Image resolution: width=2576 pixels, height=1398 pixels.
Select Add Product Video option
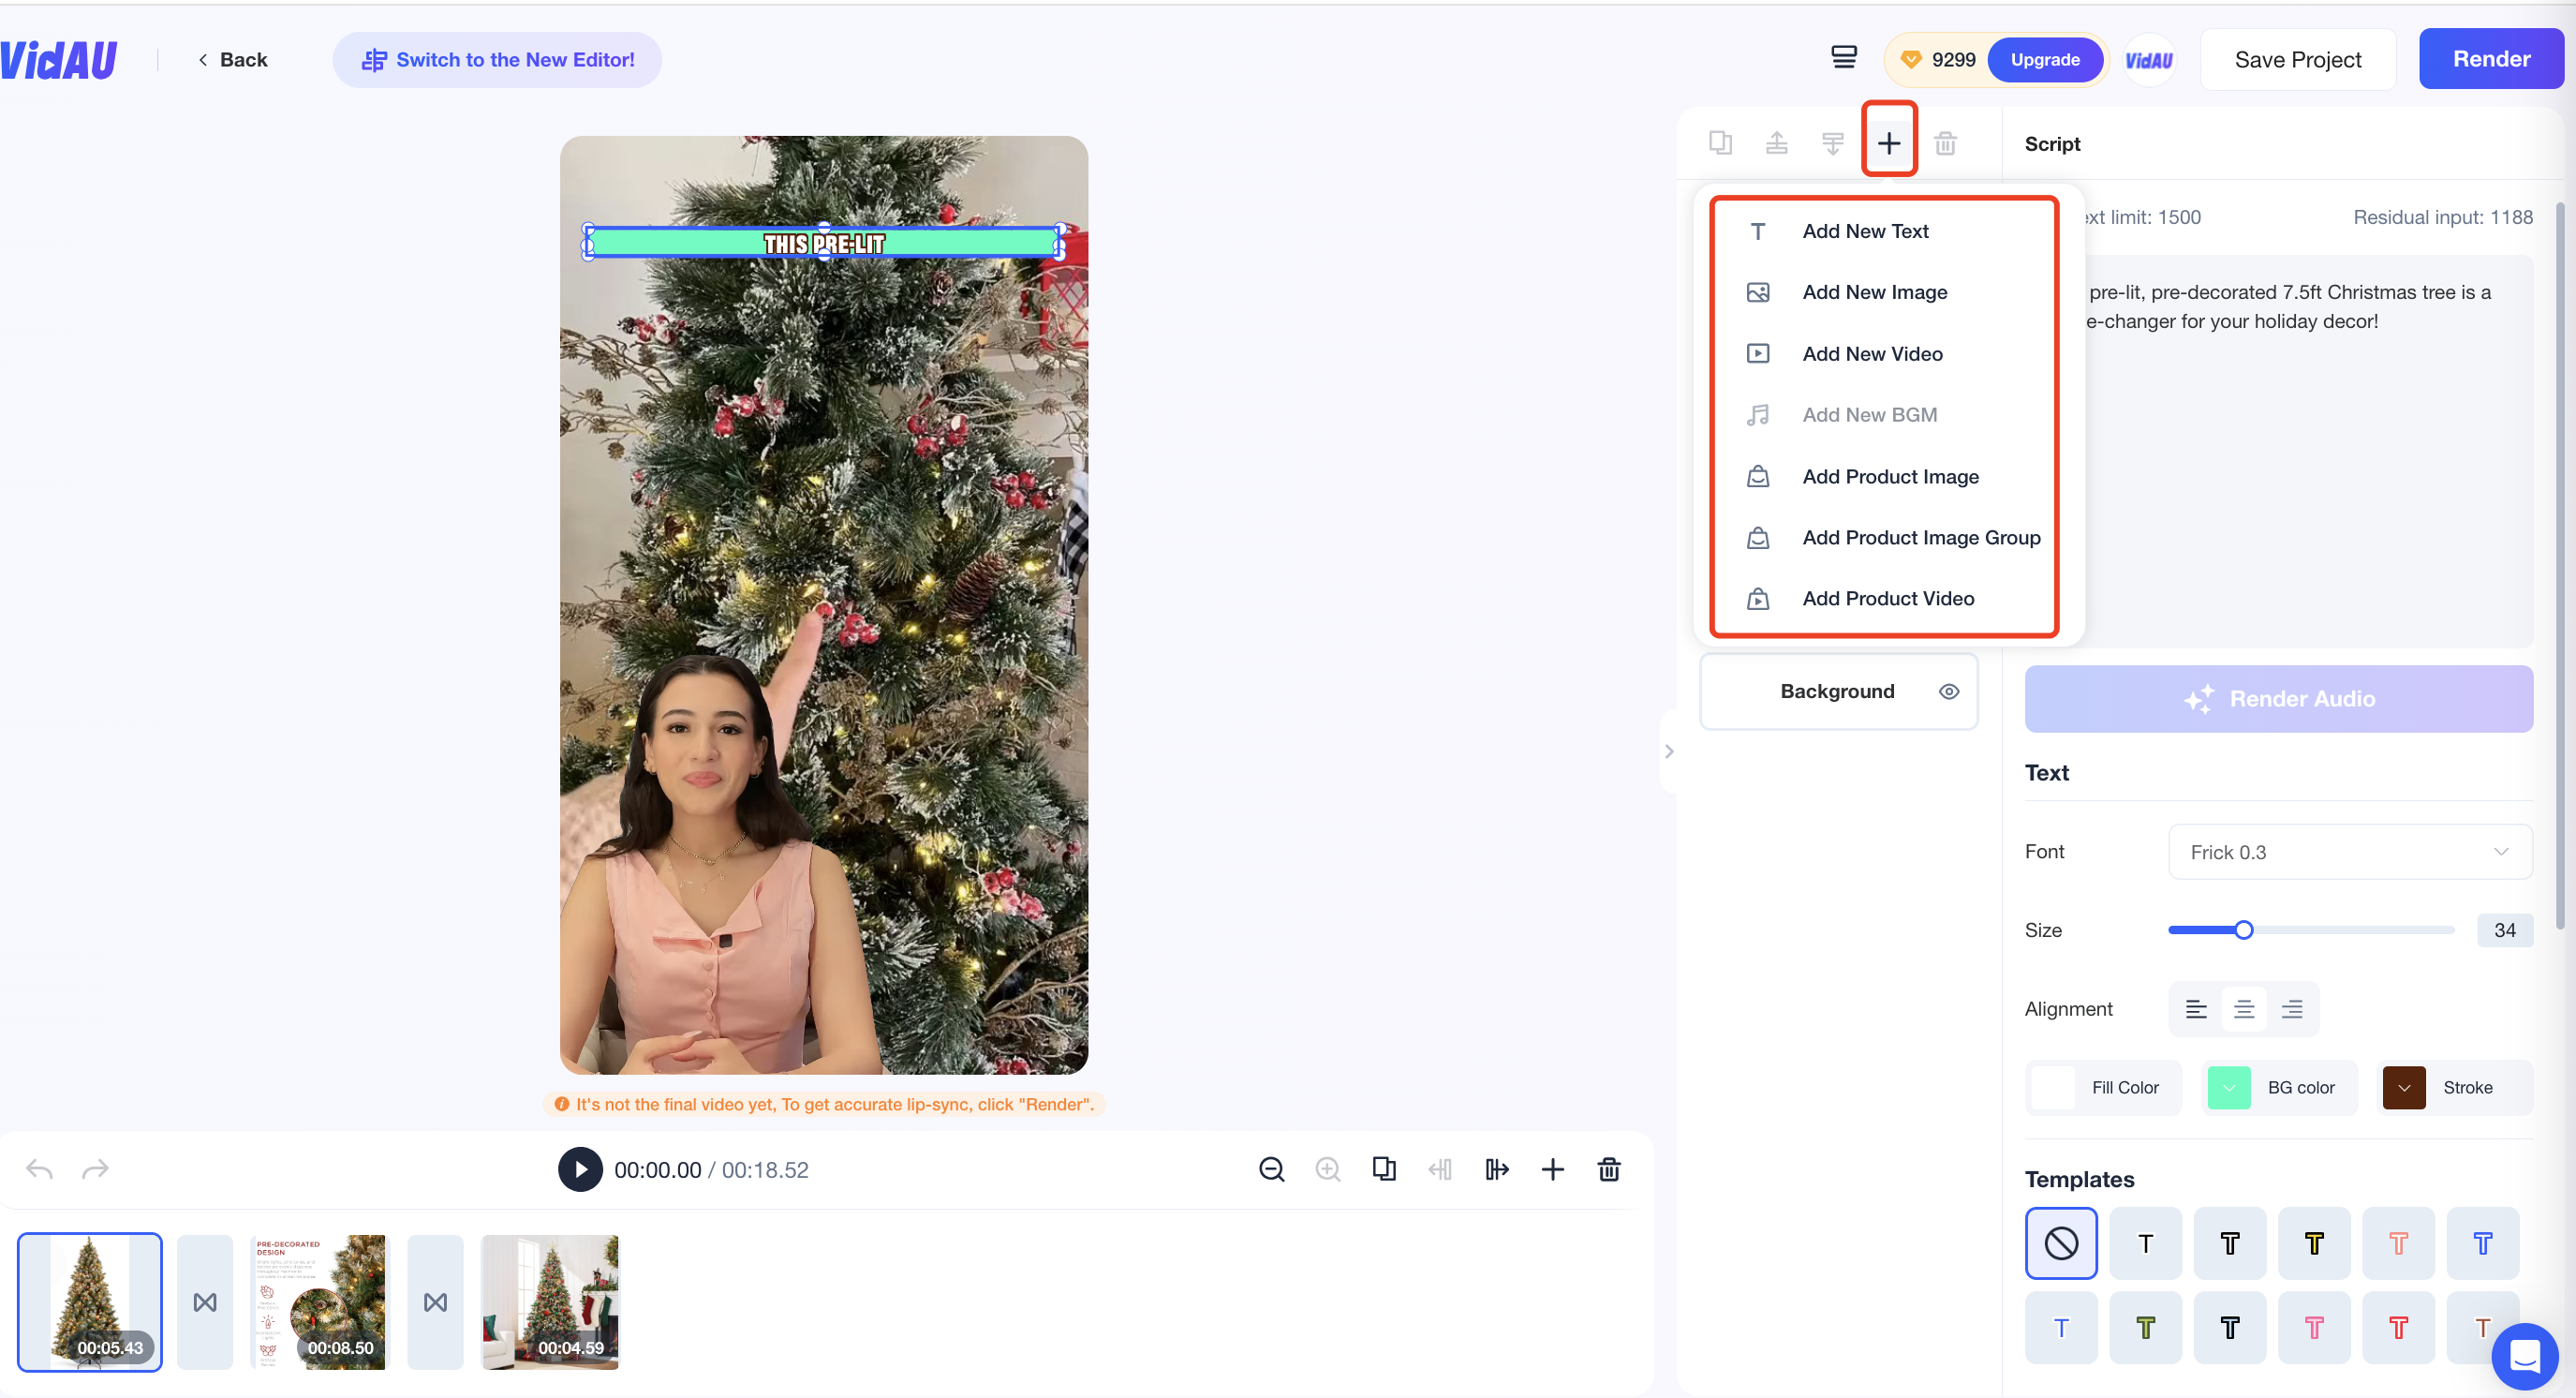click(1888, 598)
